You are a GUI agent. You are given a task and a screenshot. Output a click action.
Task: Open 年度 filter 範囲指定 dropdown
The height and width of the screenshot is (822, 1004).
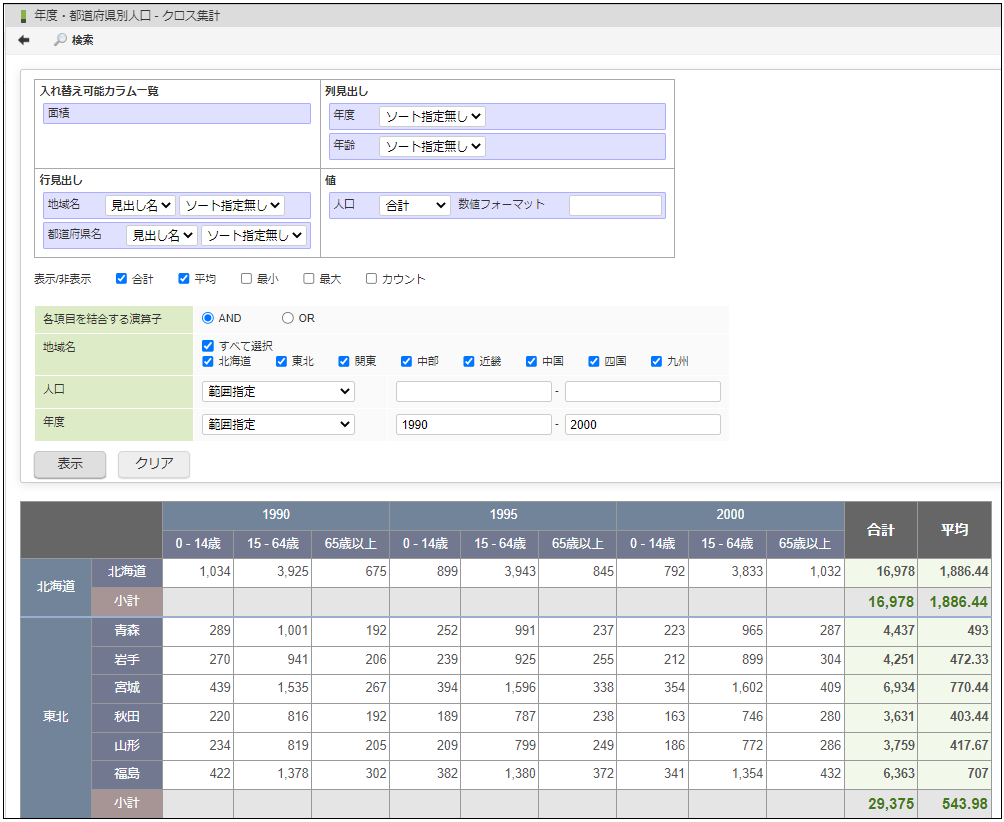point(279,424)
